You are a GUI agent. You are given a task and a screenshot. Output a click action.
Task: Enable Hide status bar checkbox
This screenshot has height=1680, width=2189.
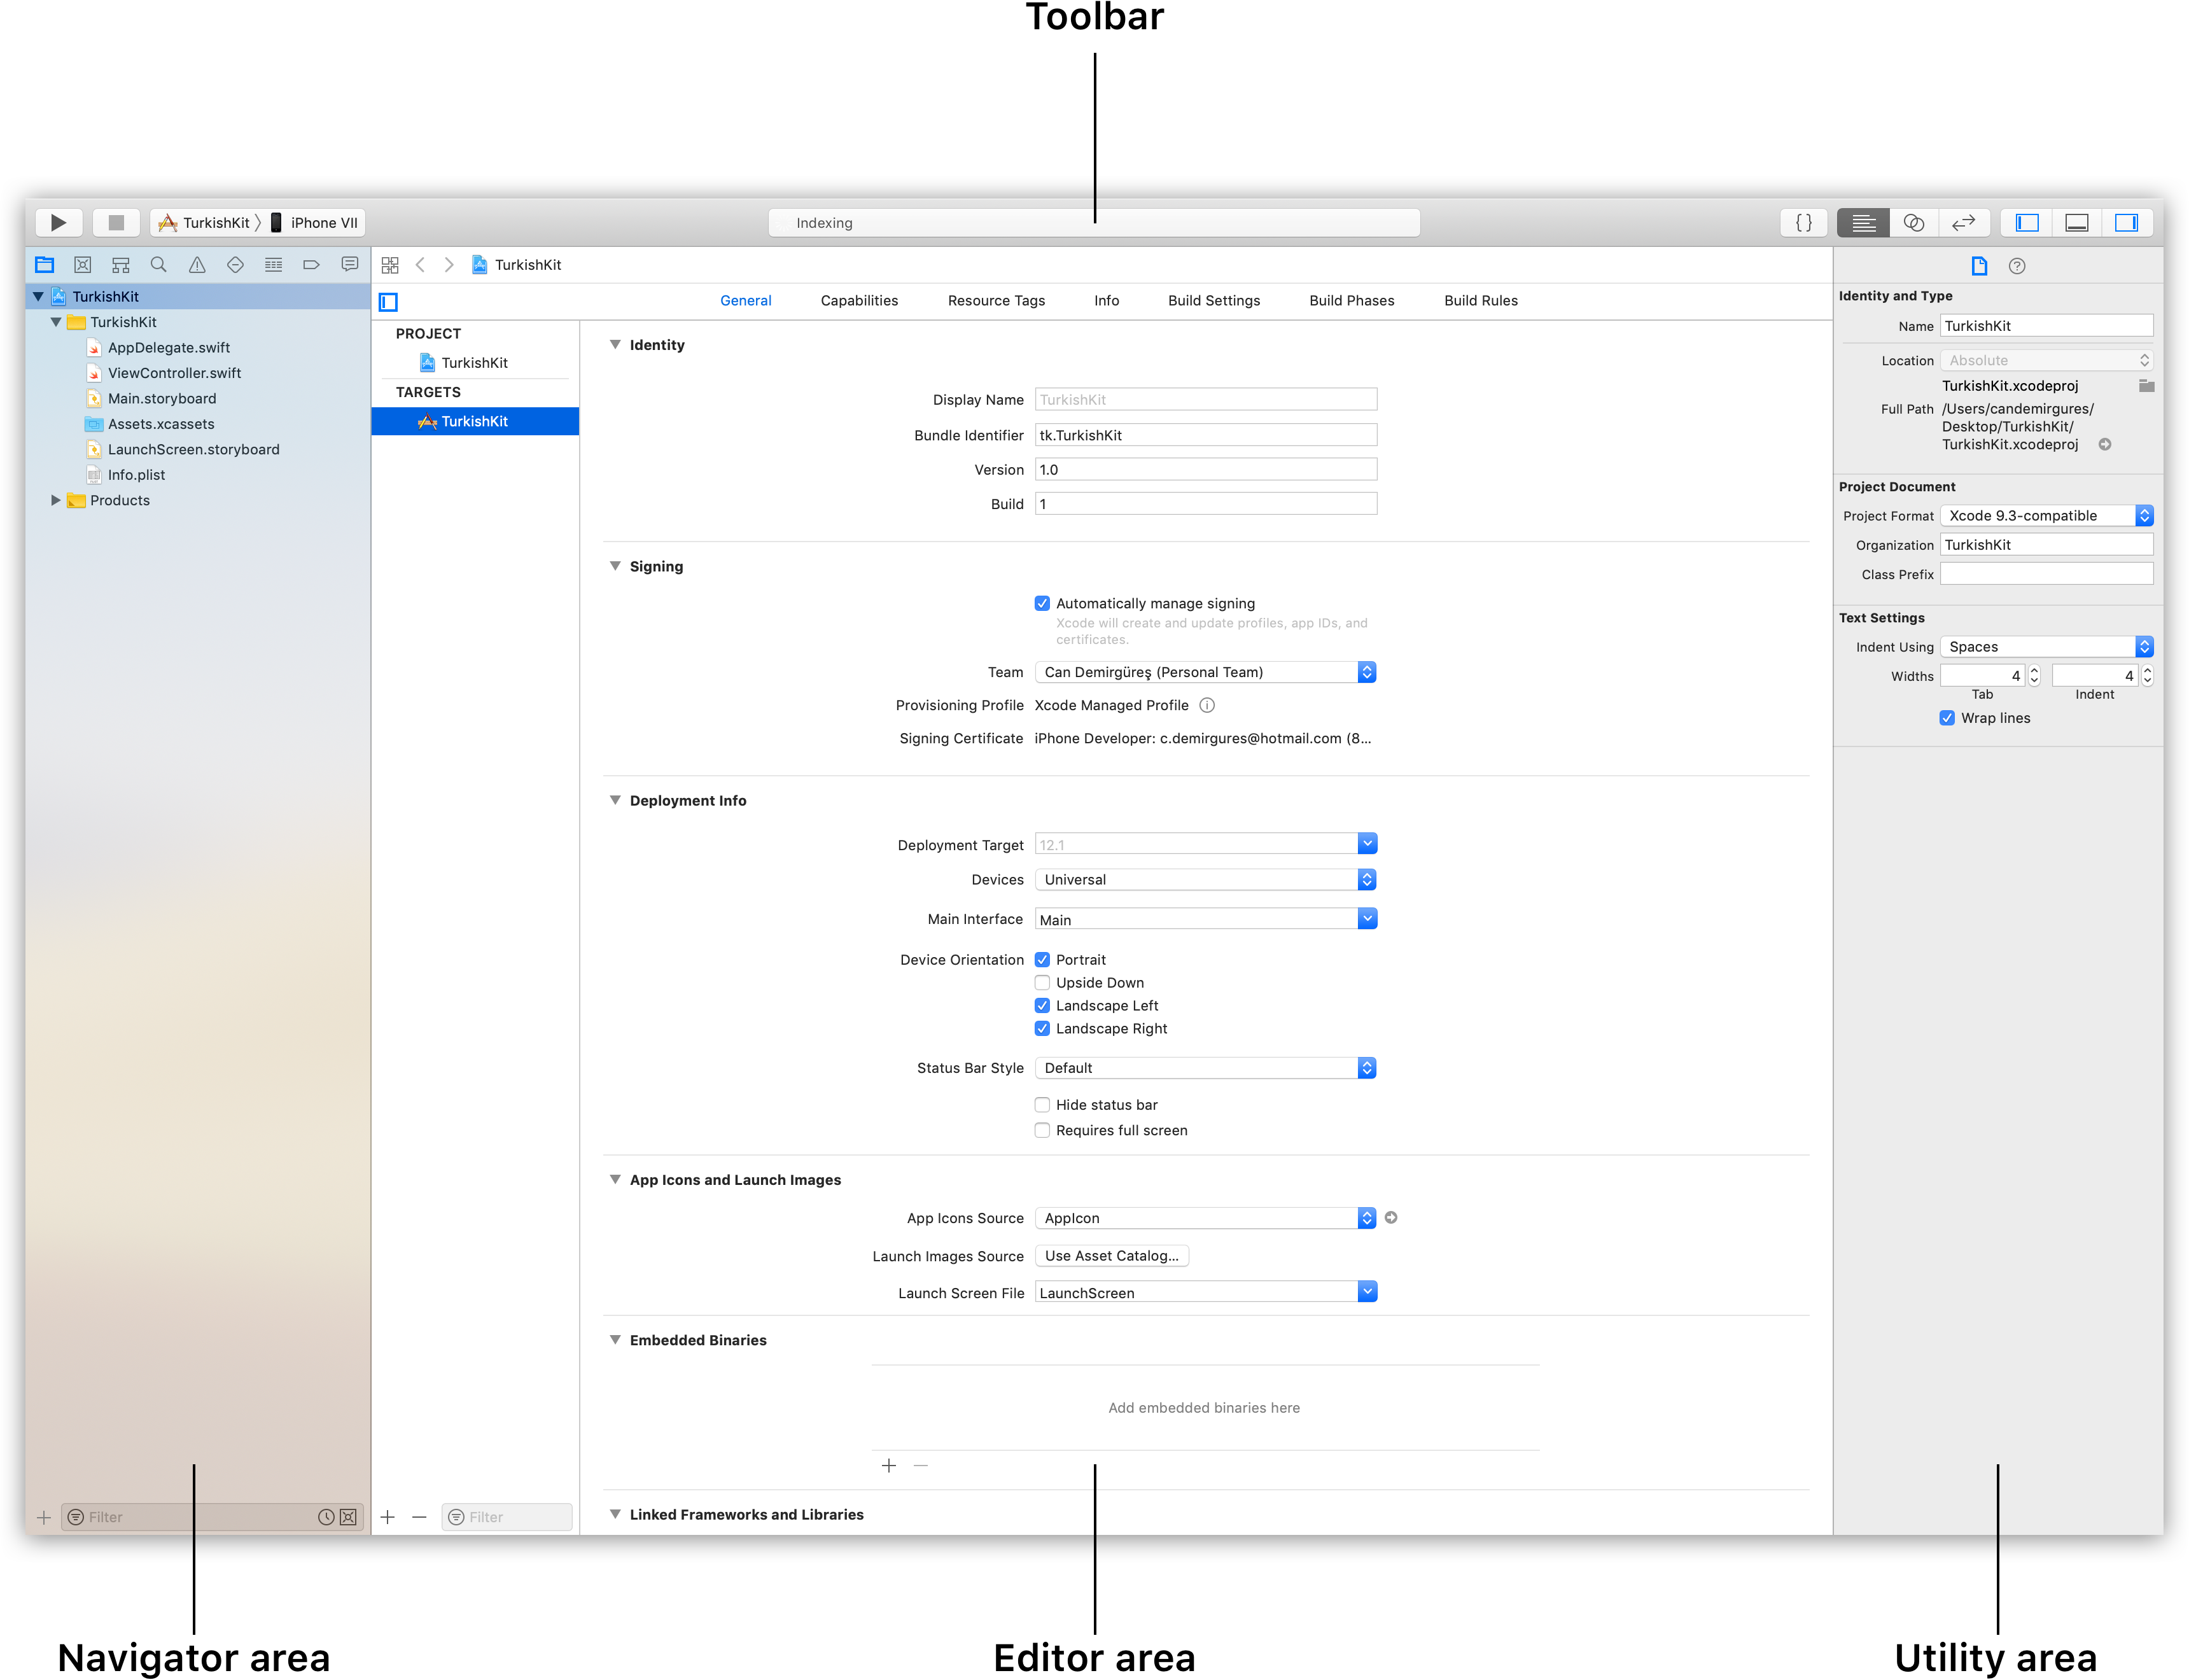click(x=1042, y=1105)
